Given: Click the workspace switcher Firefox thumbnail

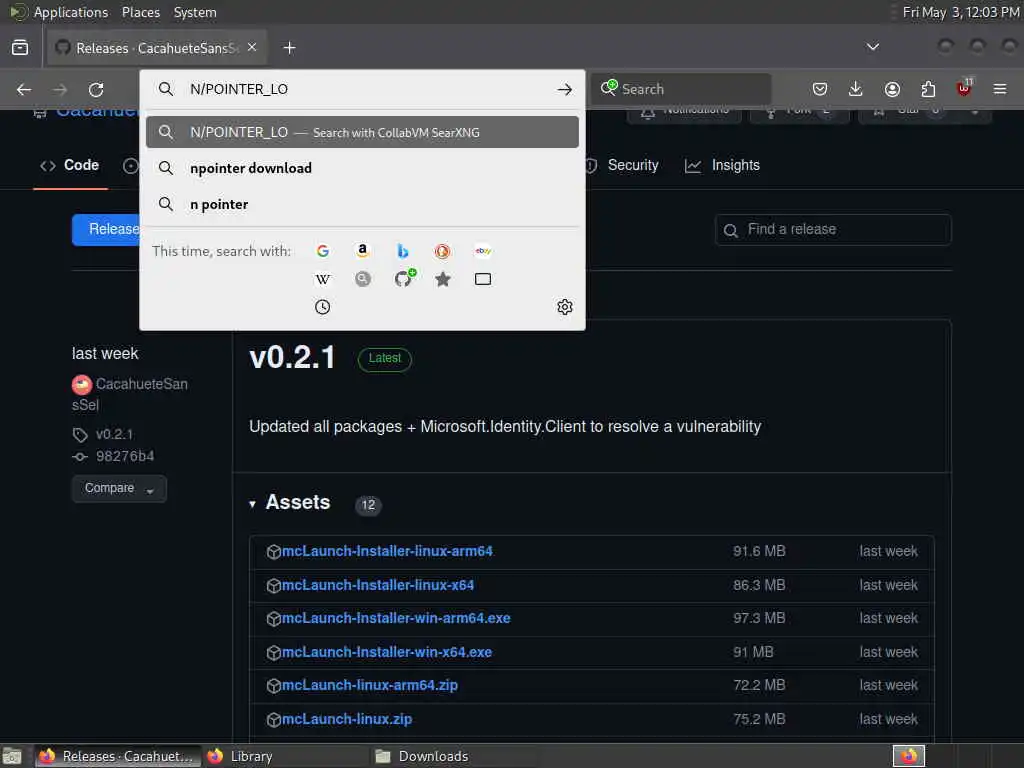Looking at the screenshot, I should 908,756.
